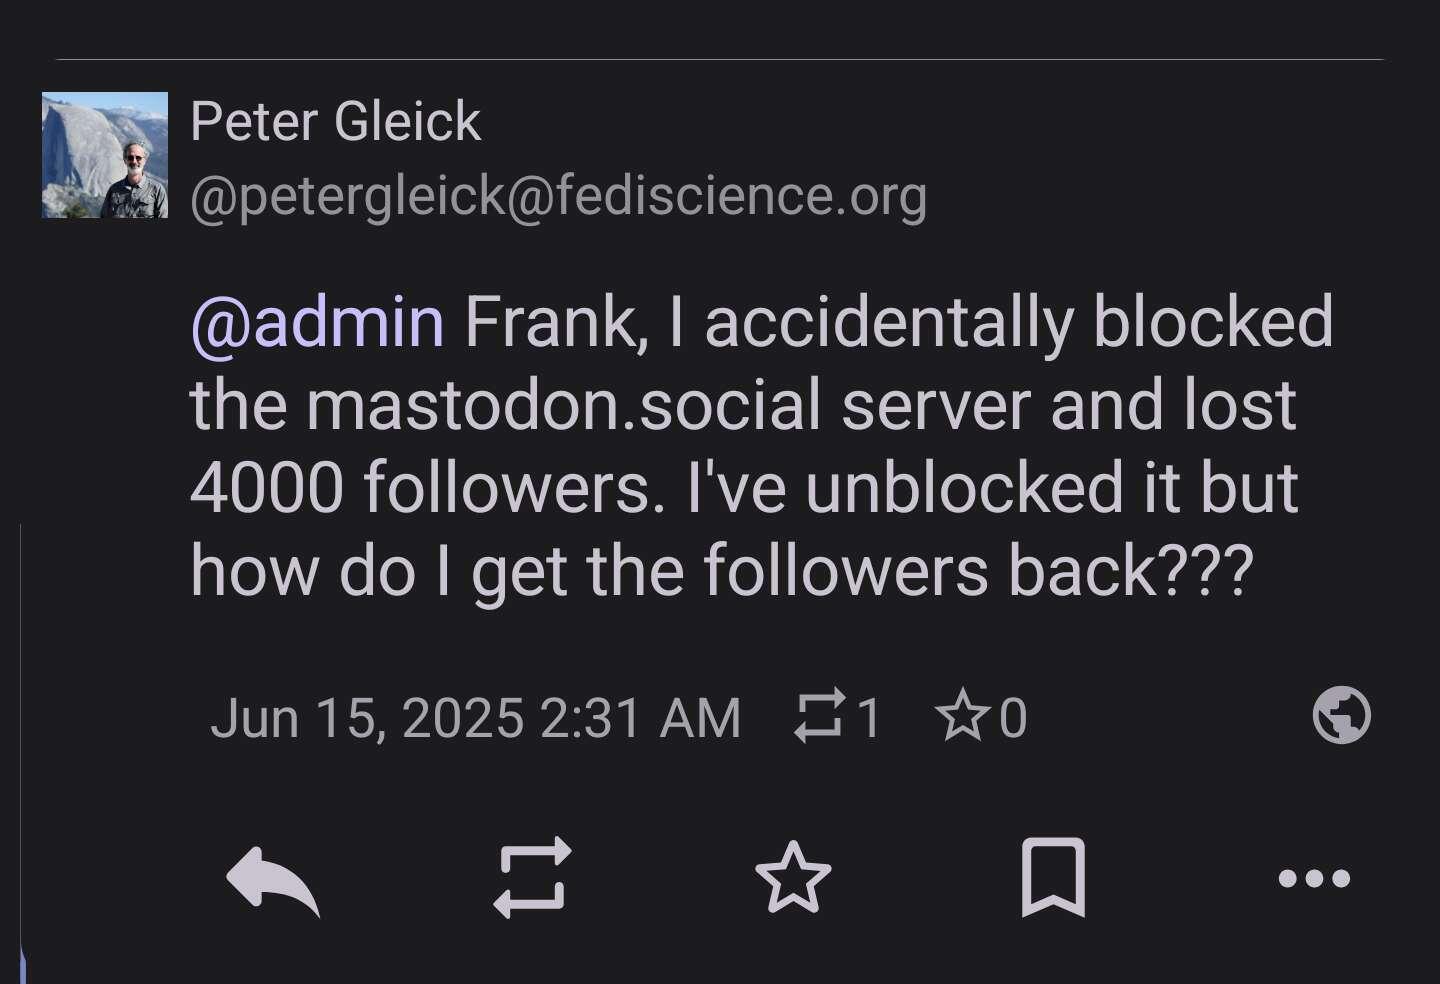Follow the @admin mention link

[317, 323]
